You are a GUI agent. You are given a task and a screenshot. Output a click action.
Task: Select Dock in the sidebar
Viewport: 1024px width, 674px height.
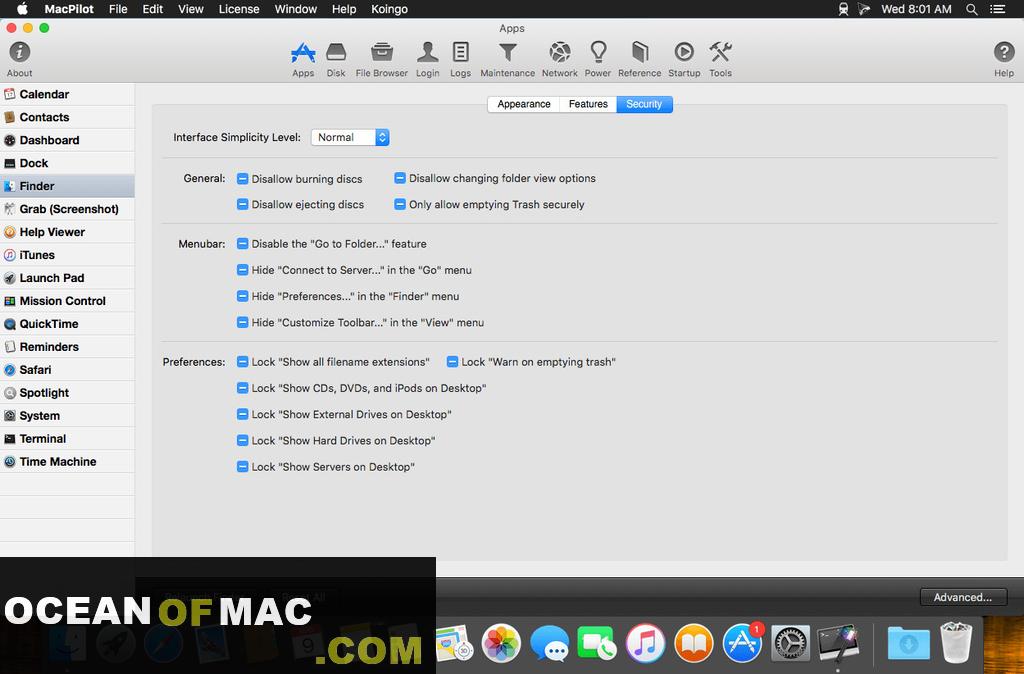pos(67,163)
